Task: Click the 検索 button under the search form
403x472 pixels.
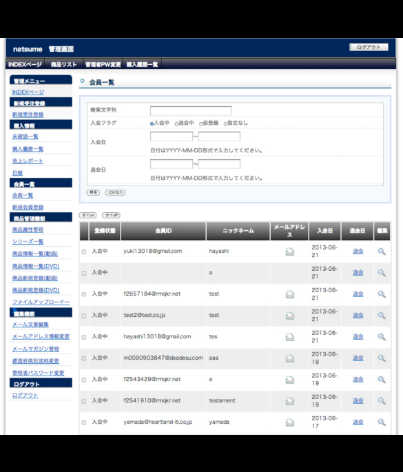Action: pyautogui.click(x=93, y=192)
